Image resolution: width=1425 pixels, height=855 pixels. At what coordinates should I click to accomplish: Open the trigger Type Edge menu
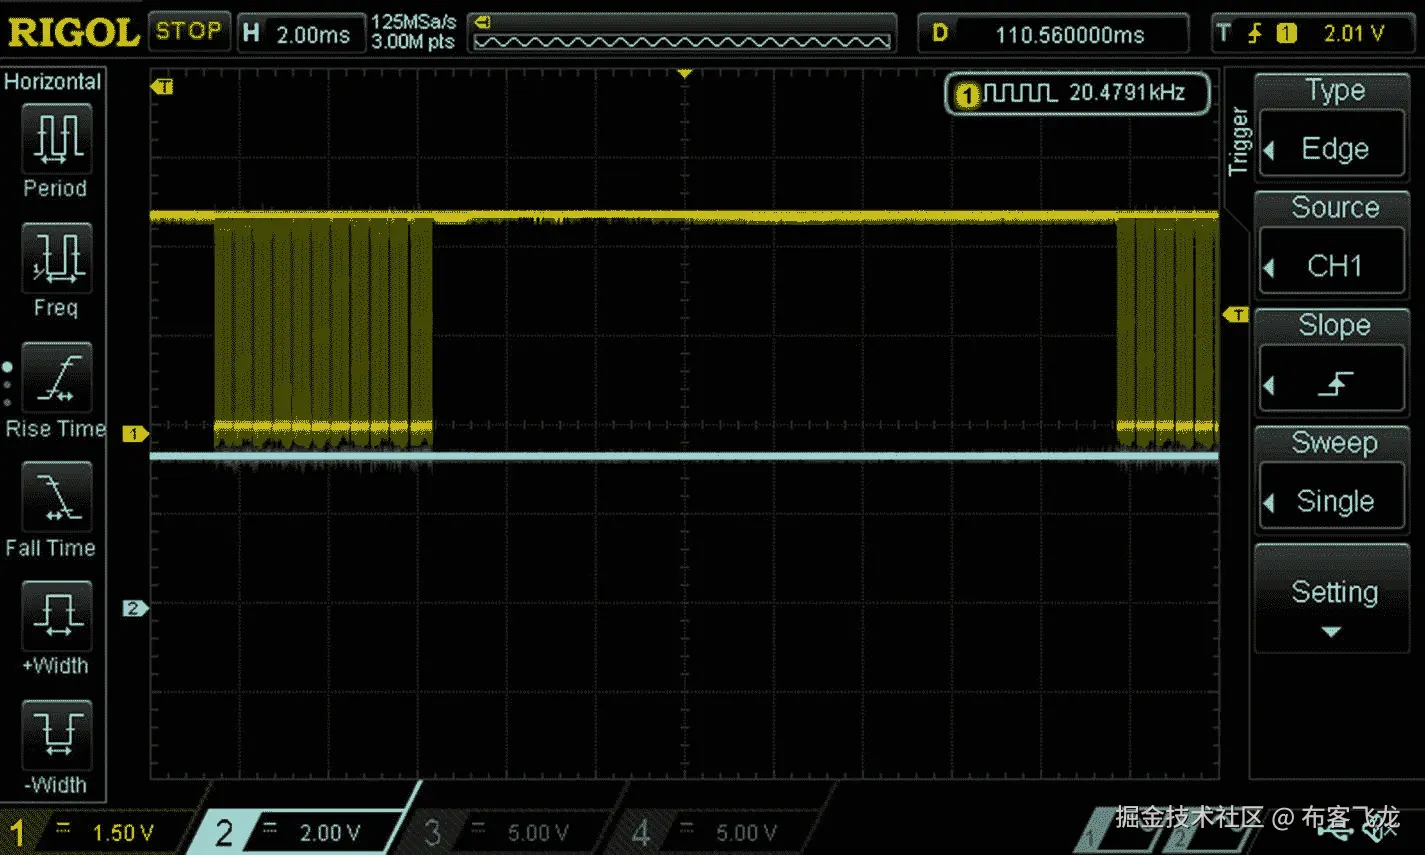(1334, 129)
